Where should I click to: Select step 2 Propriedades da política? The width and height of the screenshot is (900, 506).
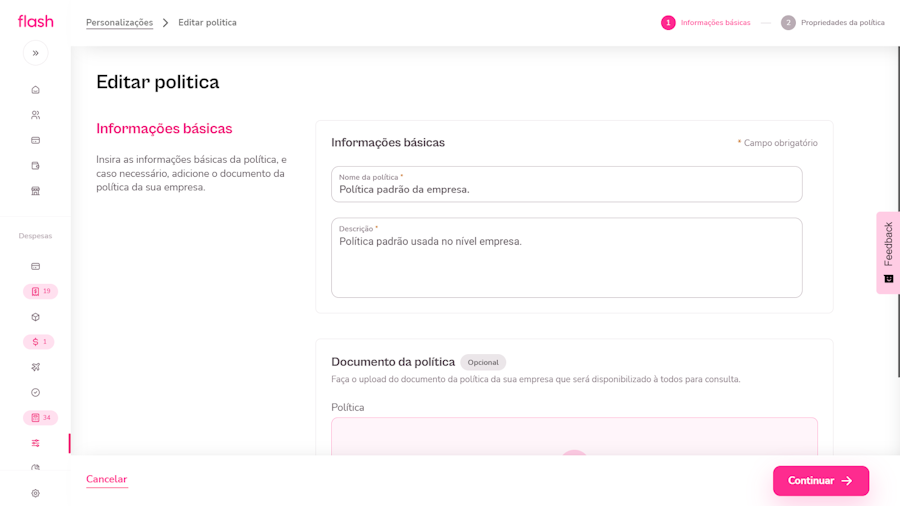[832, 22]
